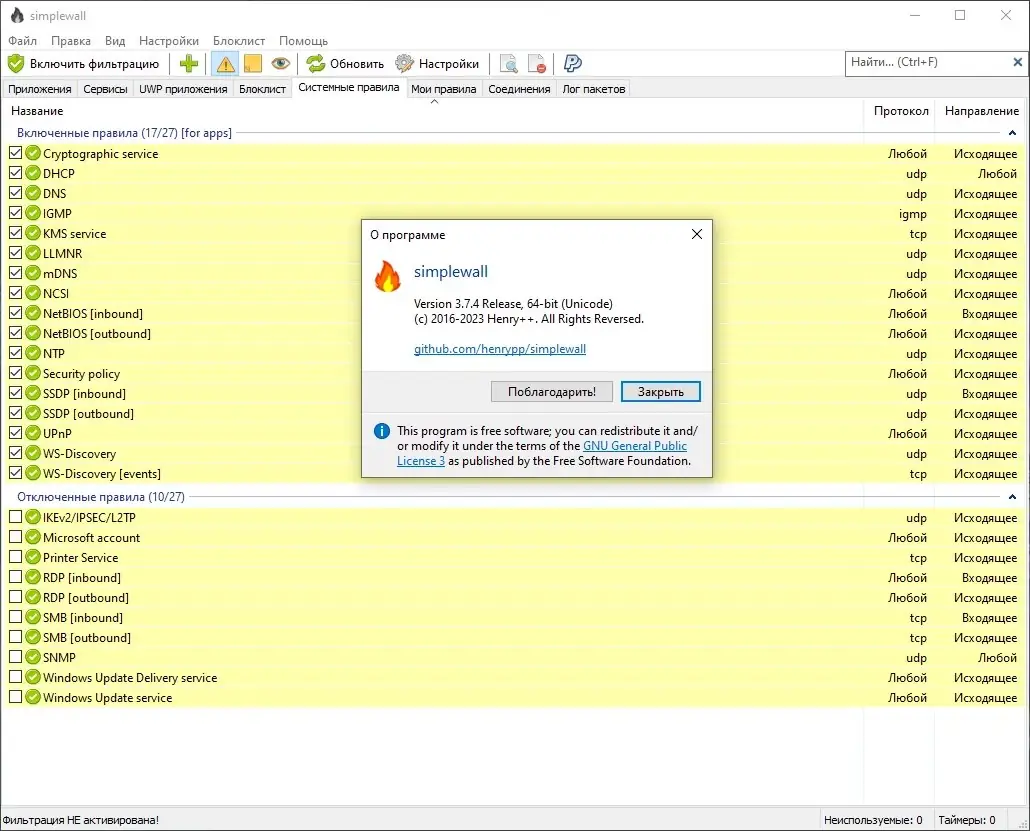Collapse the Отключенные правила group
1030x831 pixels.
pyautogui.click(x=1012, y=497)
